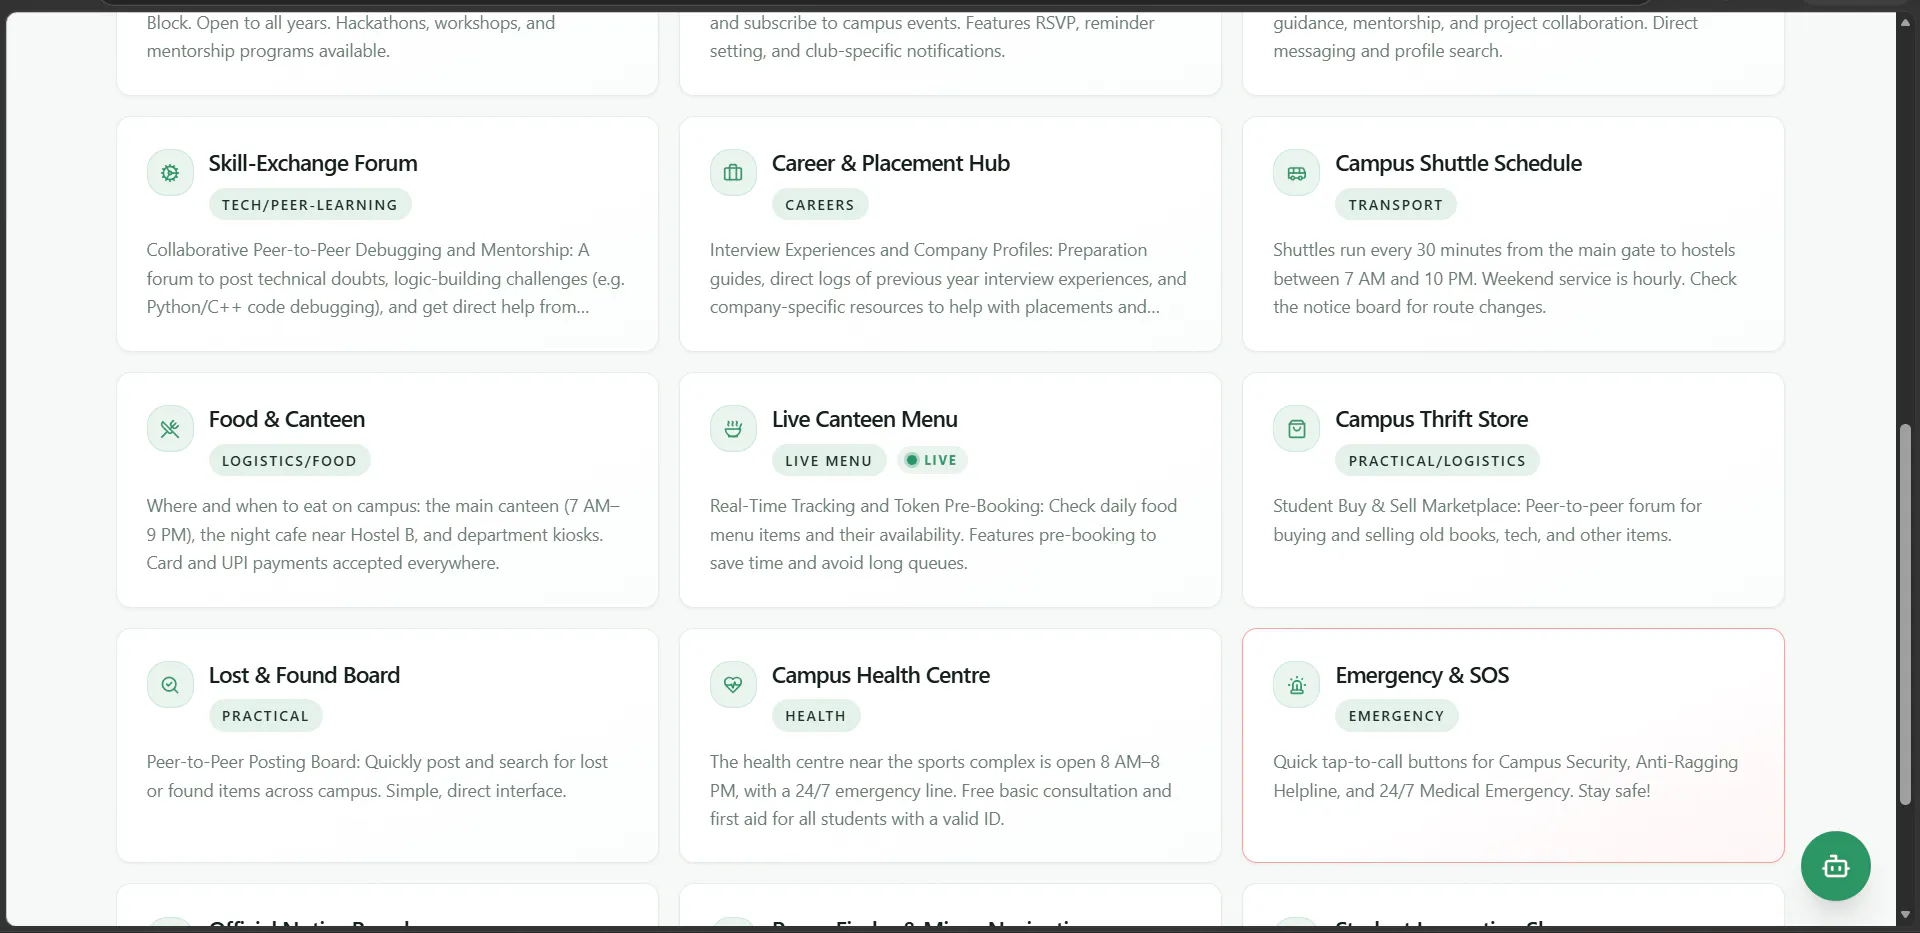The width and height of the screenshot is (1920, 933).
Task: Click the 'Interview Experiences and Company Profiles' text
Action: [x=948, y=278]
